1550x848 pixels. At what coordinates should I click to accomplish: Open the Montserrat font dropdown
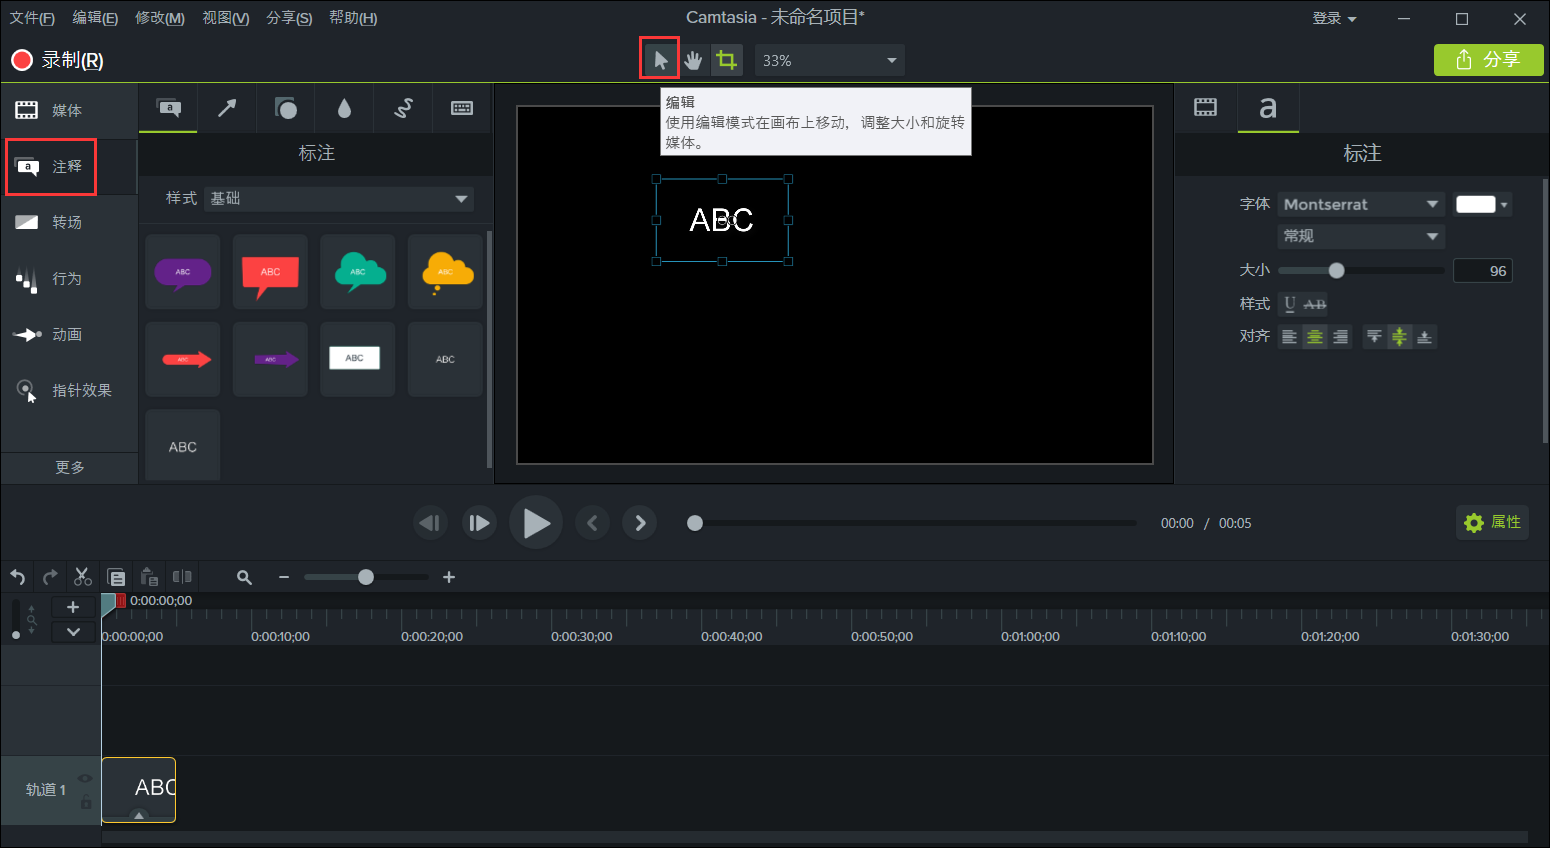point(1360,204)
